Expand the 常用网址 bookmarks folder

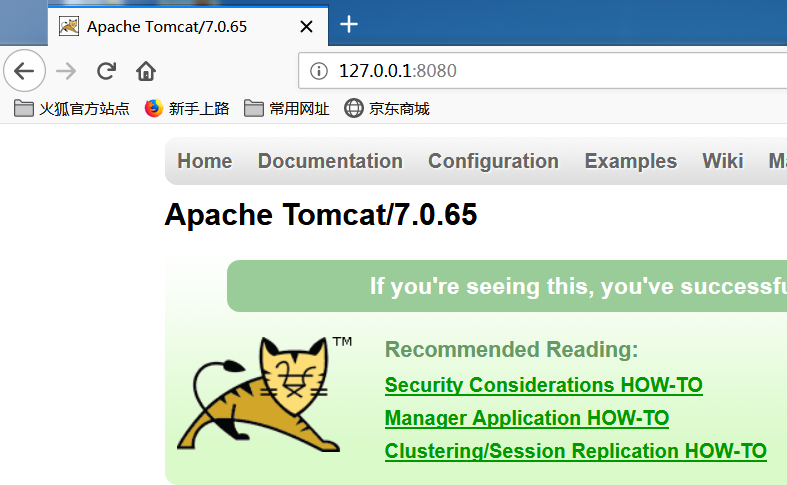tap(287, 108)
